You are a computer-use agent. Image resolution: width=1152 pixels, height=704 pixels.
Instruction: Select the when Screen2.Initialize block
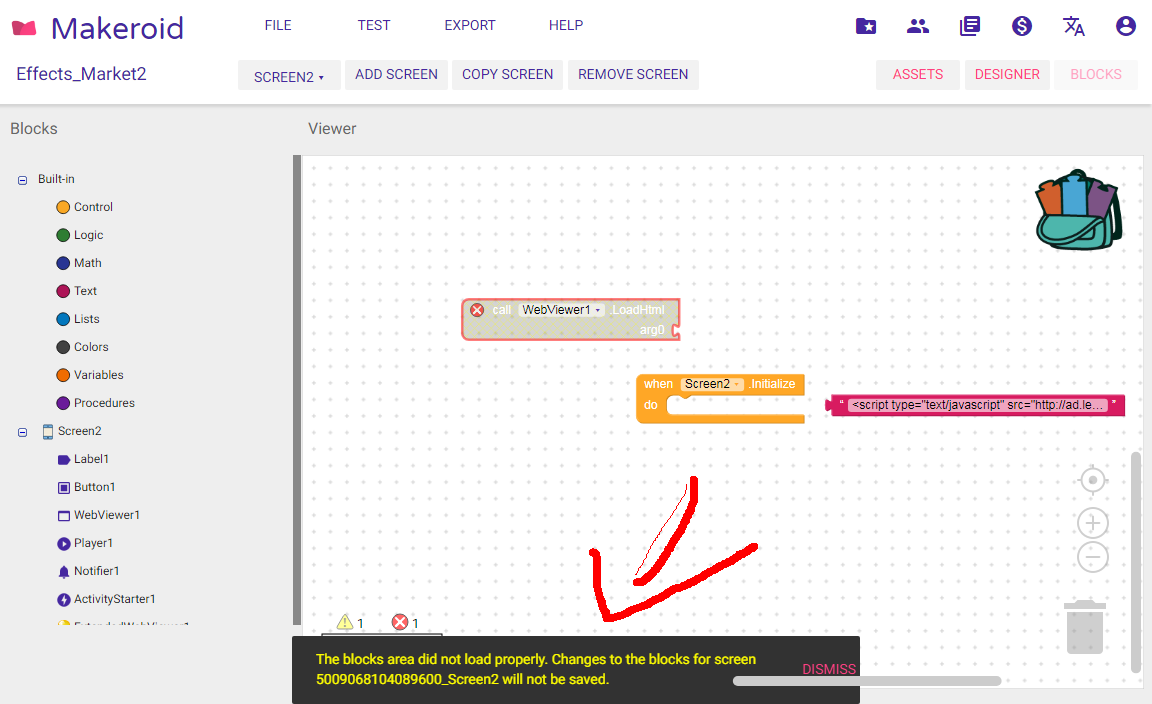tap(720, 399)
